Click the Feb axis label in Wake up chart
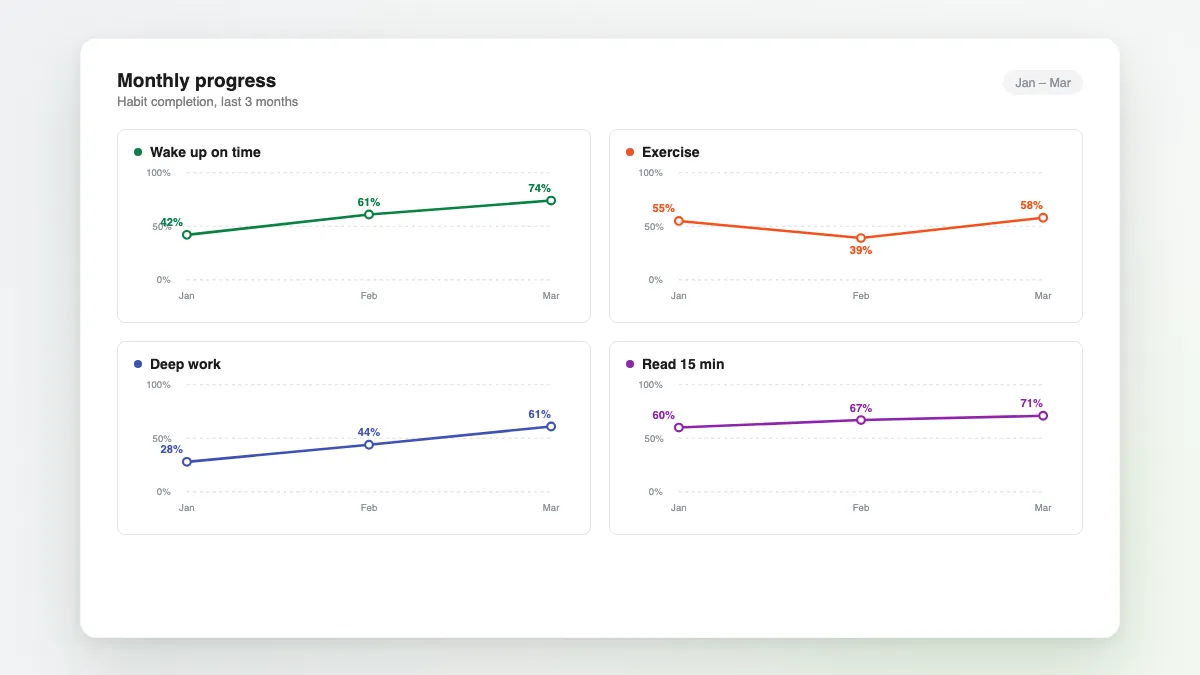Viewport: 1200px width, 675px height. (x=369, y=296)
